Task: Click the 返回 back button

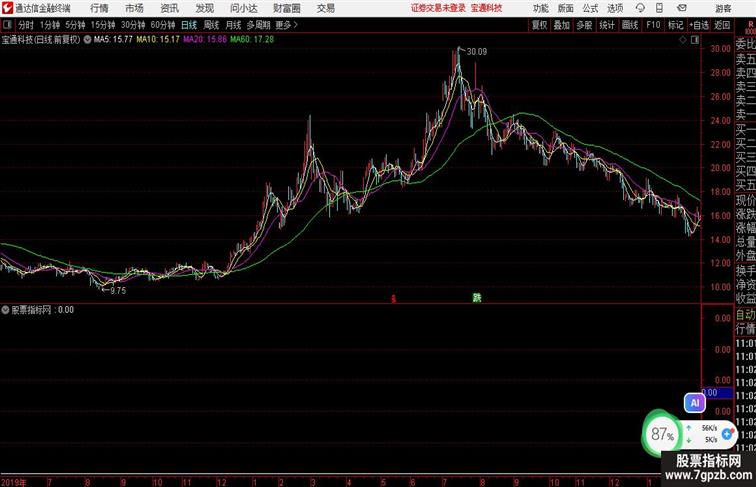Action: pos(722,25)
